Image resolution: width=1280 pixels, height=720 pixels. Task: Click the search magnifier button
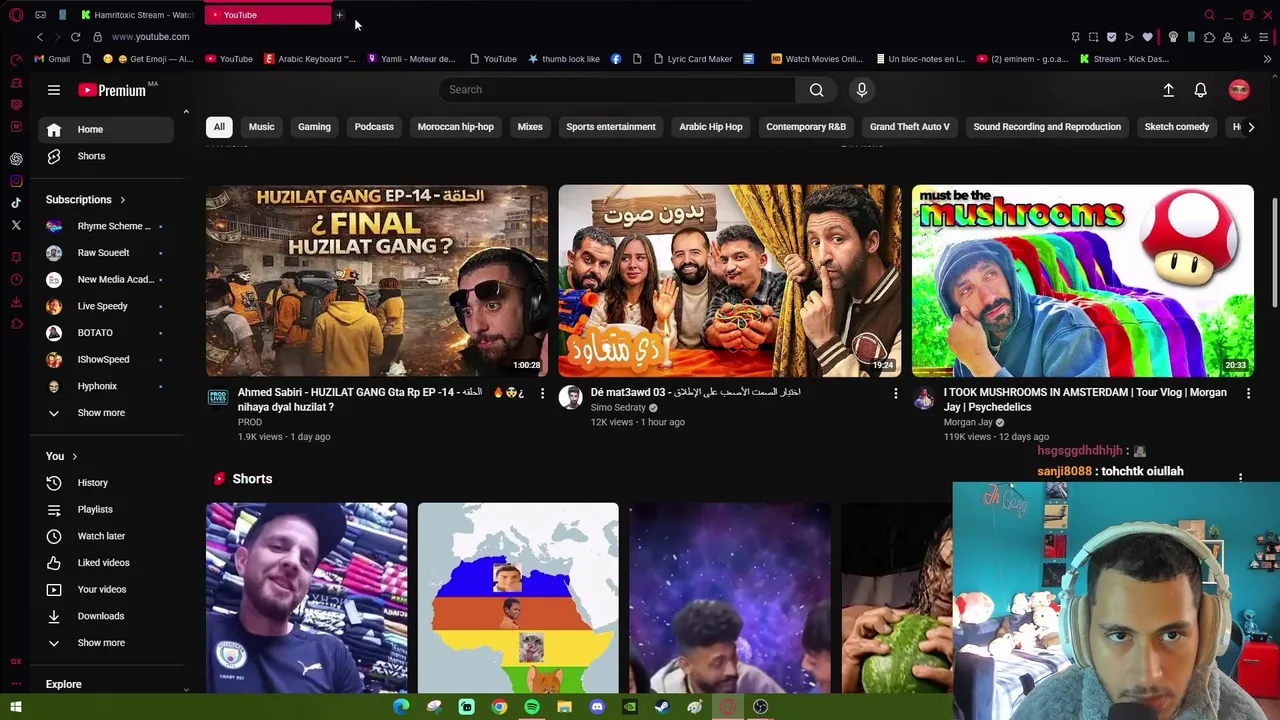[816, 90]
